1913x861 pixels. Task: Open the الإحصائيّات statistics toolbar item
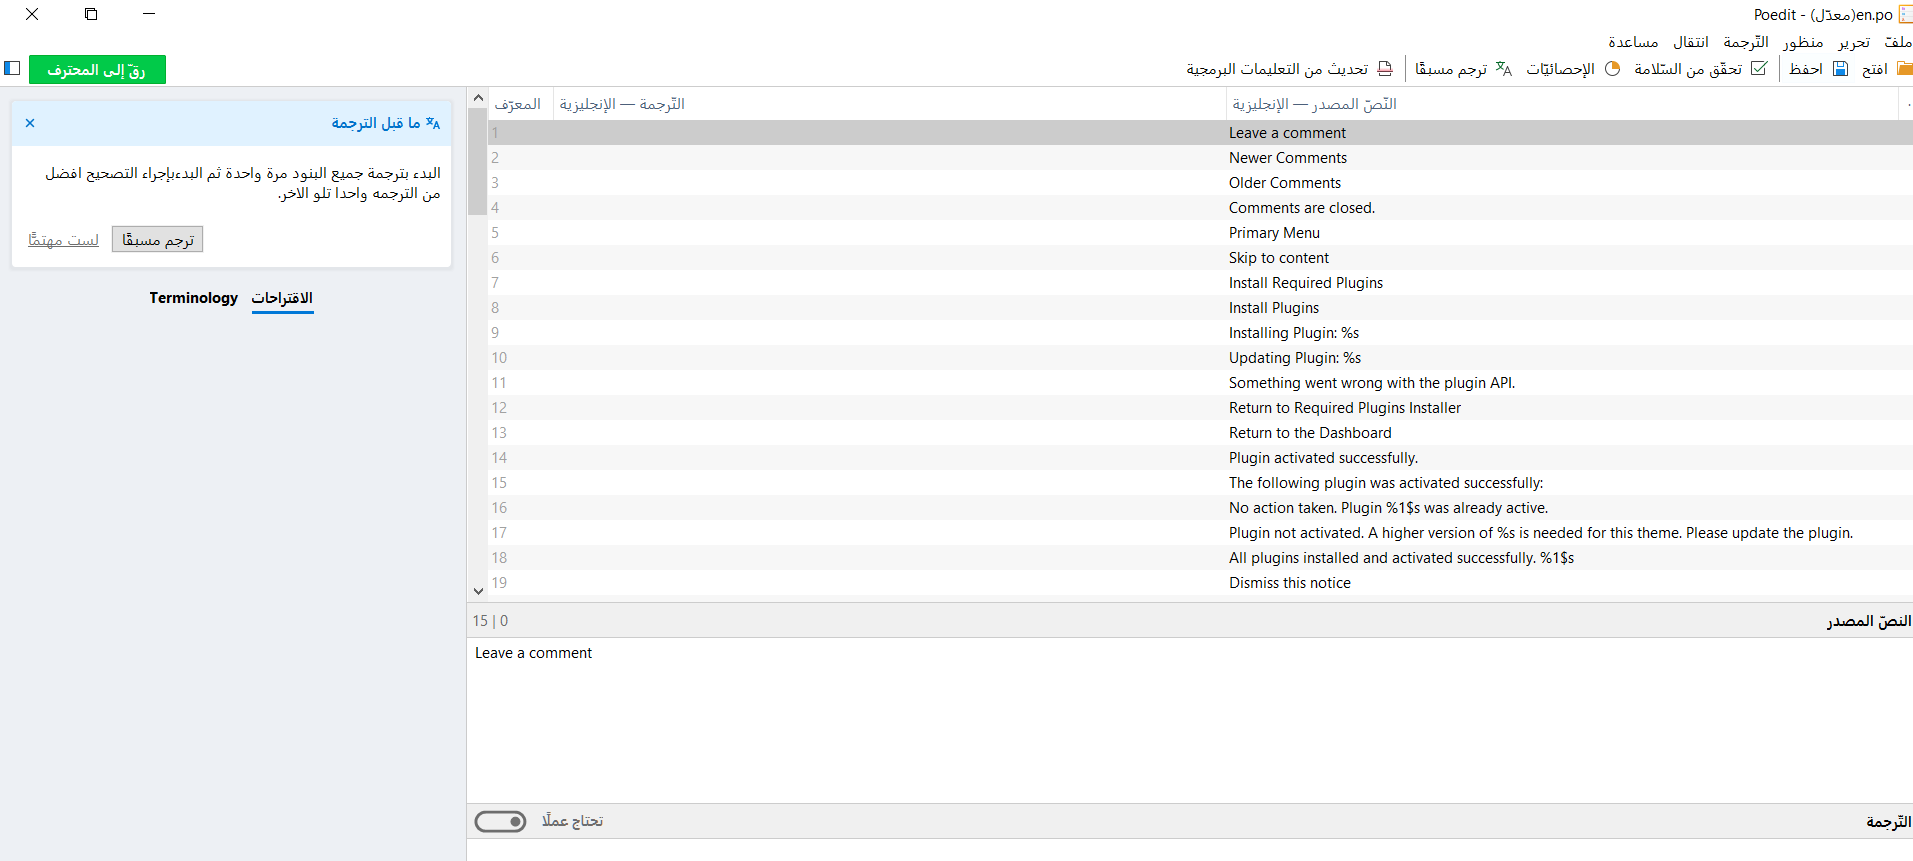(1573, 69)
